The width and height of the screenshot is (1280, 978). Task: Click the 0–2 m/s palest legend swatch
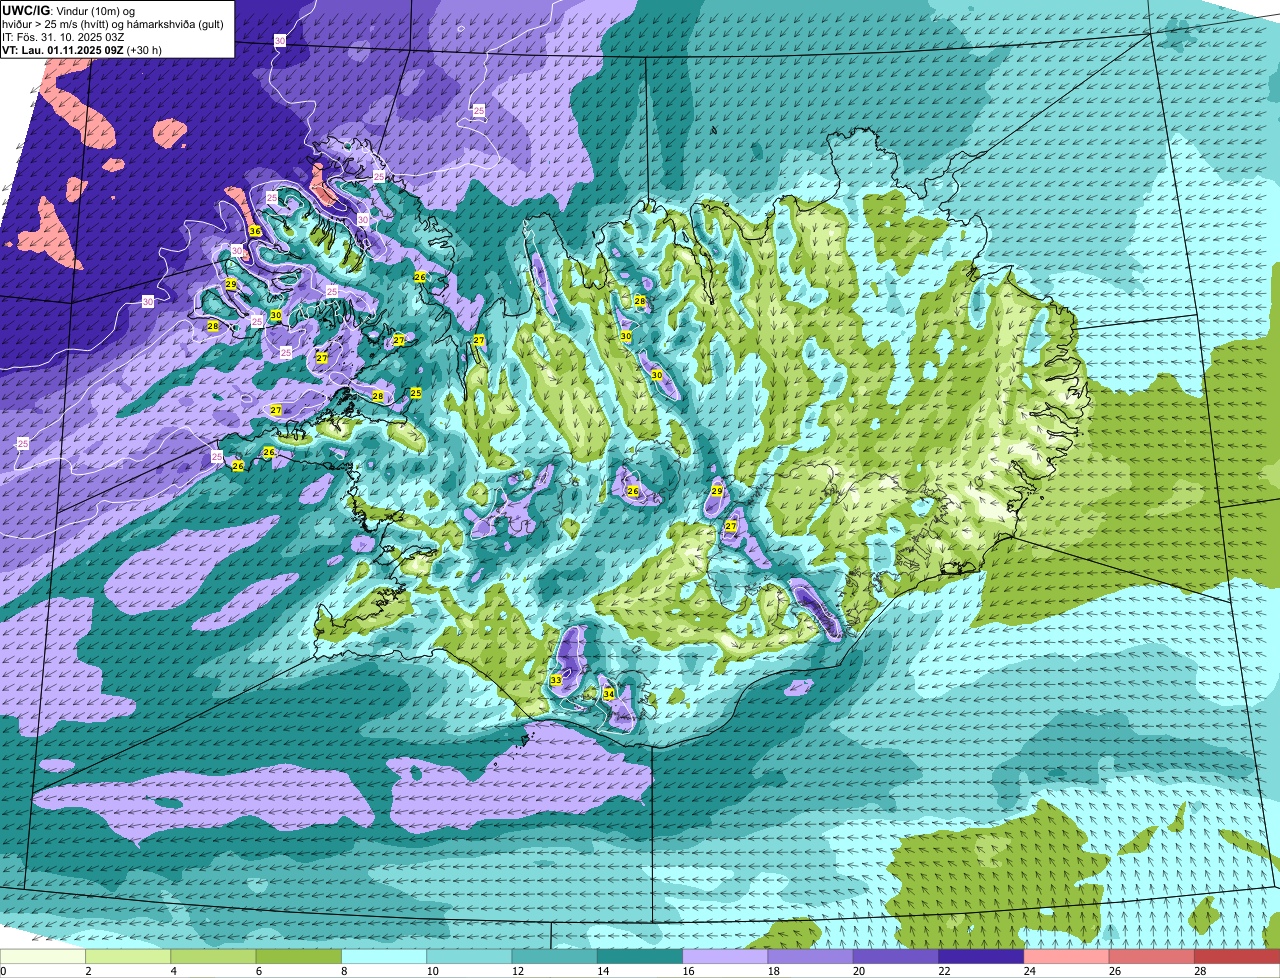pyautogui.click(x=43, y=956)
